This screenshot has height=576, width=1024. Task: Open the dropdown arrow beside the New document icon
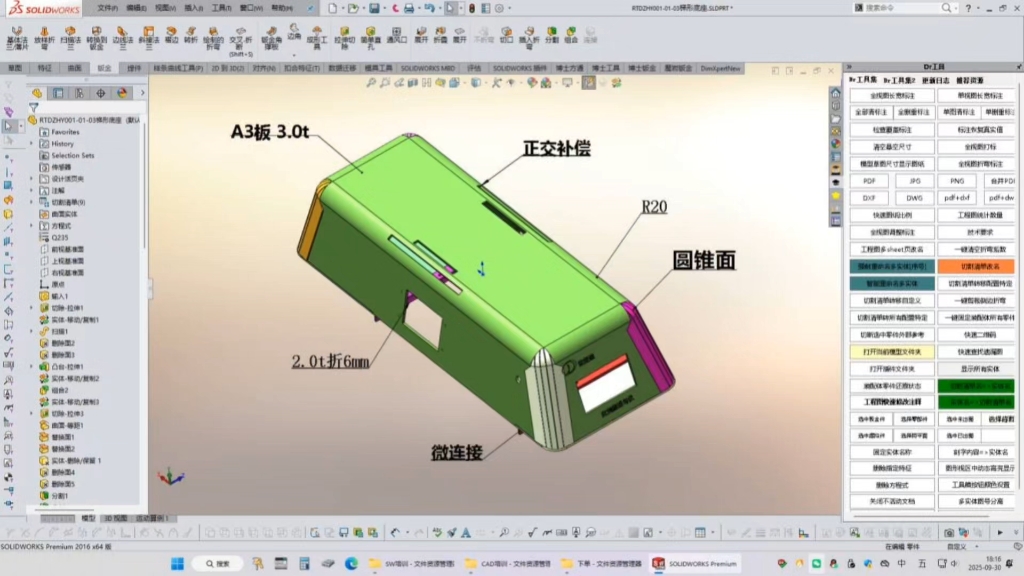point(343,8)
